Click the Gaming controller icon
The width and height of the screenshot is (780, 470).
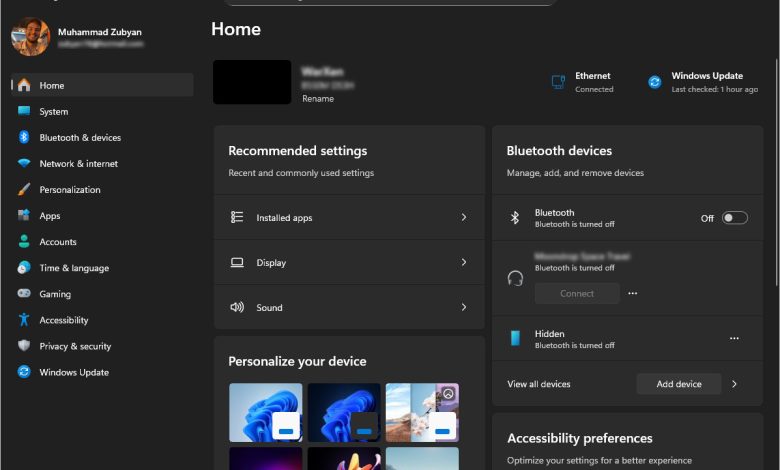click(x=24, y=293)
